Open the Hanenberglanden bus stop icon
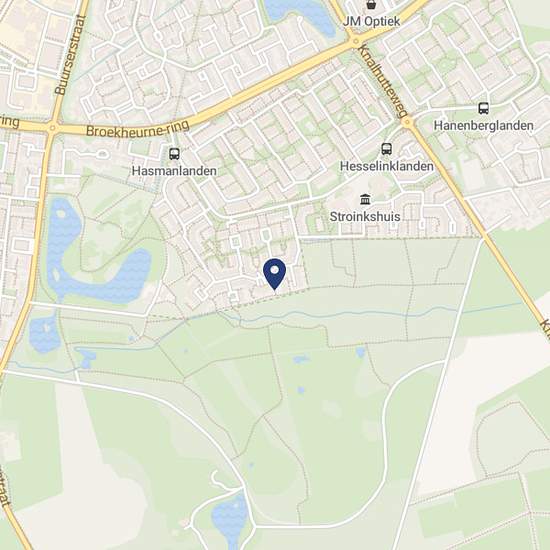Screen dimensions: 550x550 click(483, 108)
